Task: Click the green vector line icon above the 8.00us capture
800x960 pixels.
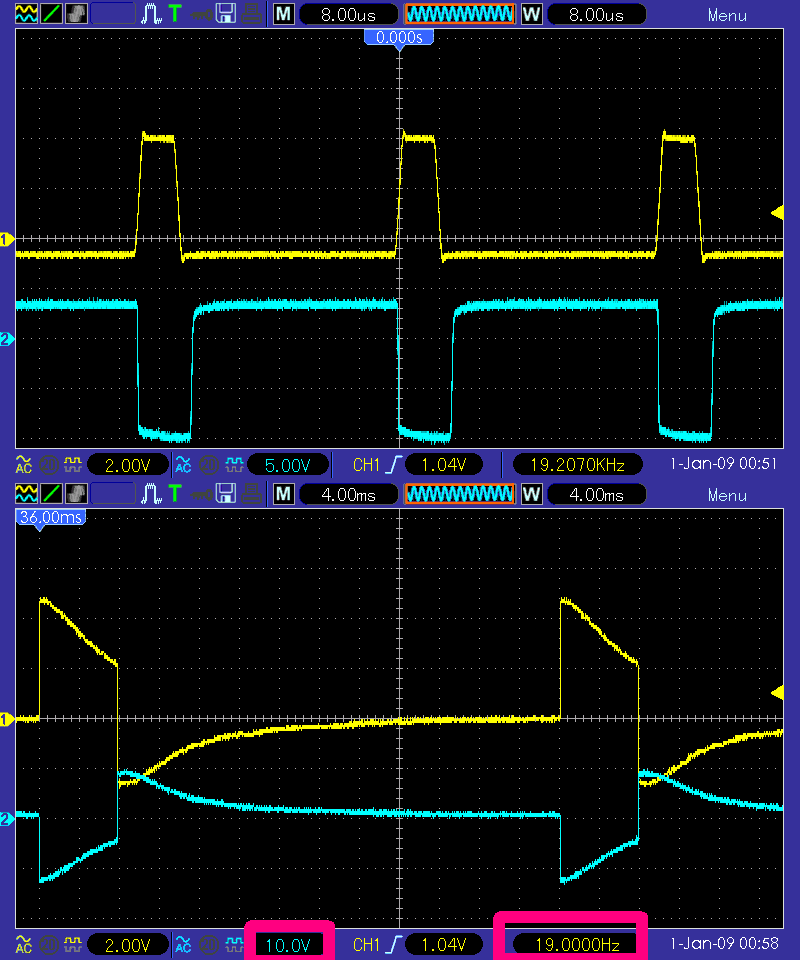Action: point(51,13)
